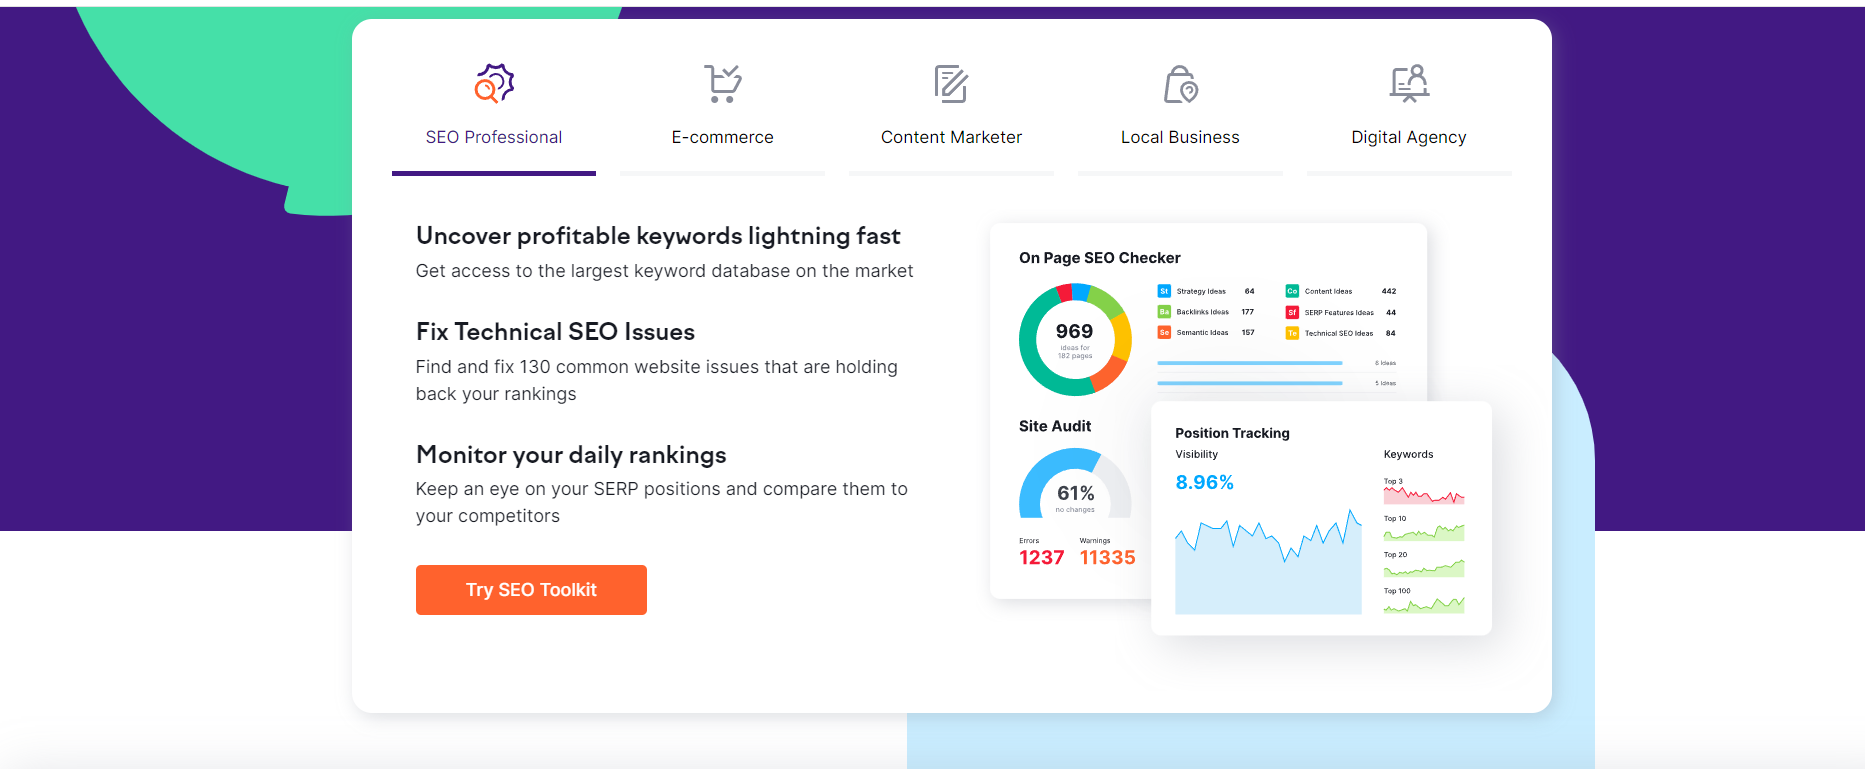Click the SEO Professional gear icon

494,84
